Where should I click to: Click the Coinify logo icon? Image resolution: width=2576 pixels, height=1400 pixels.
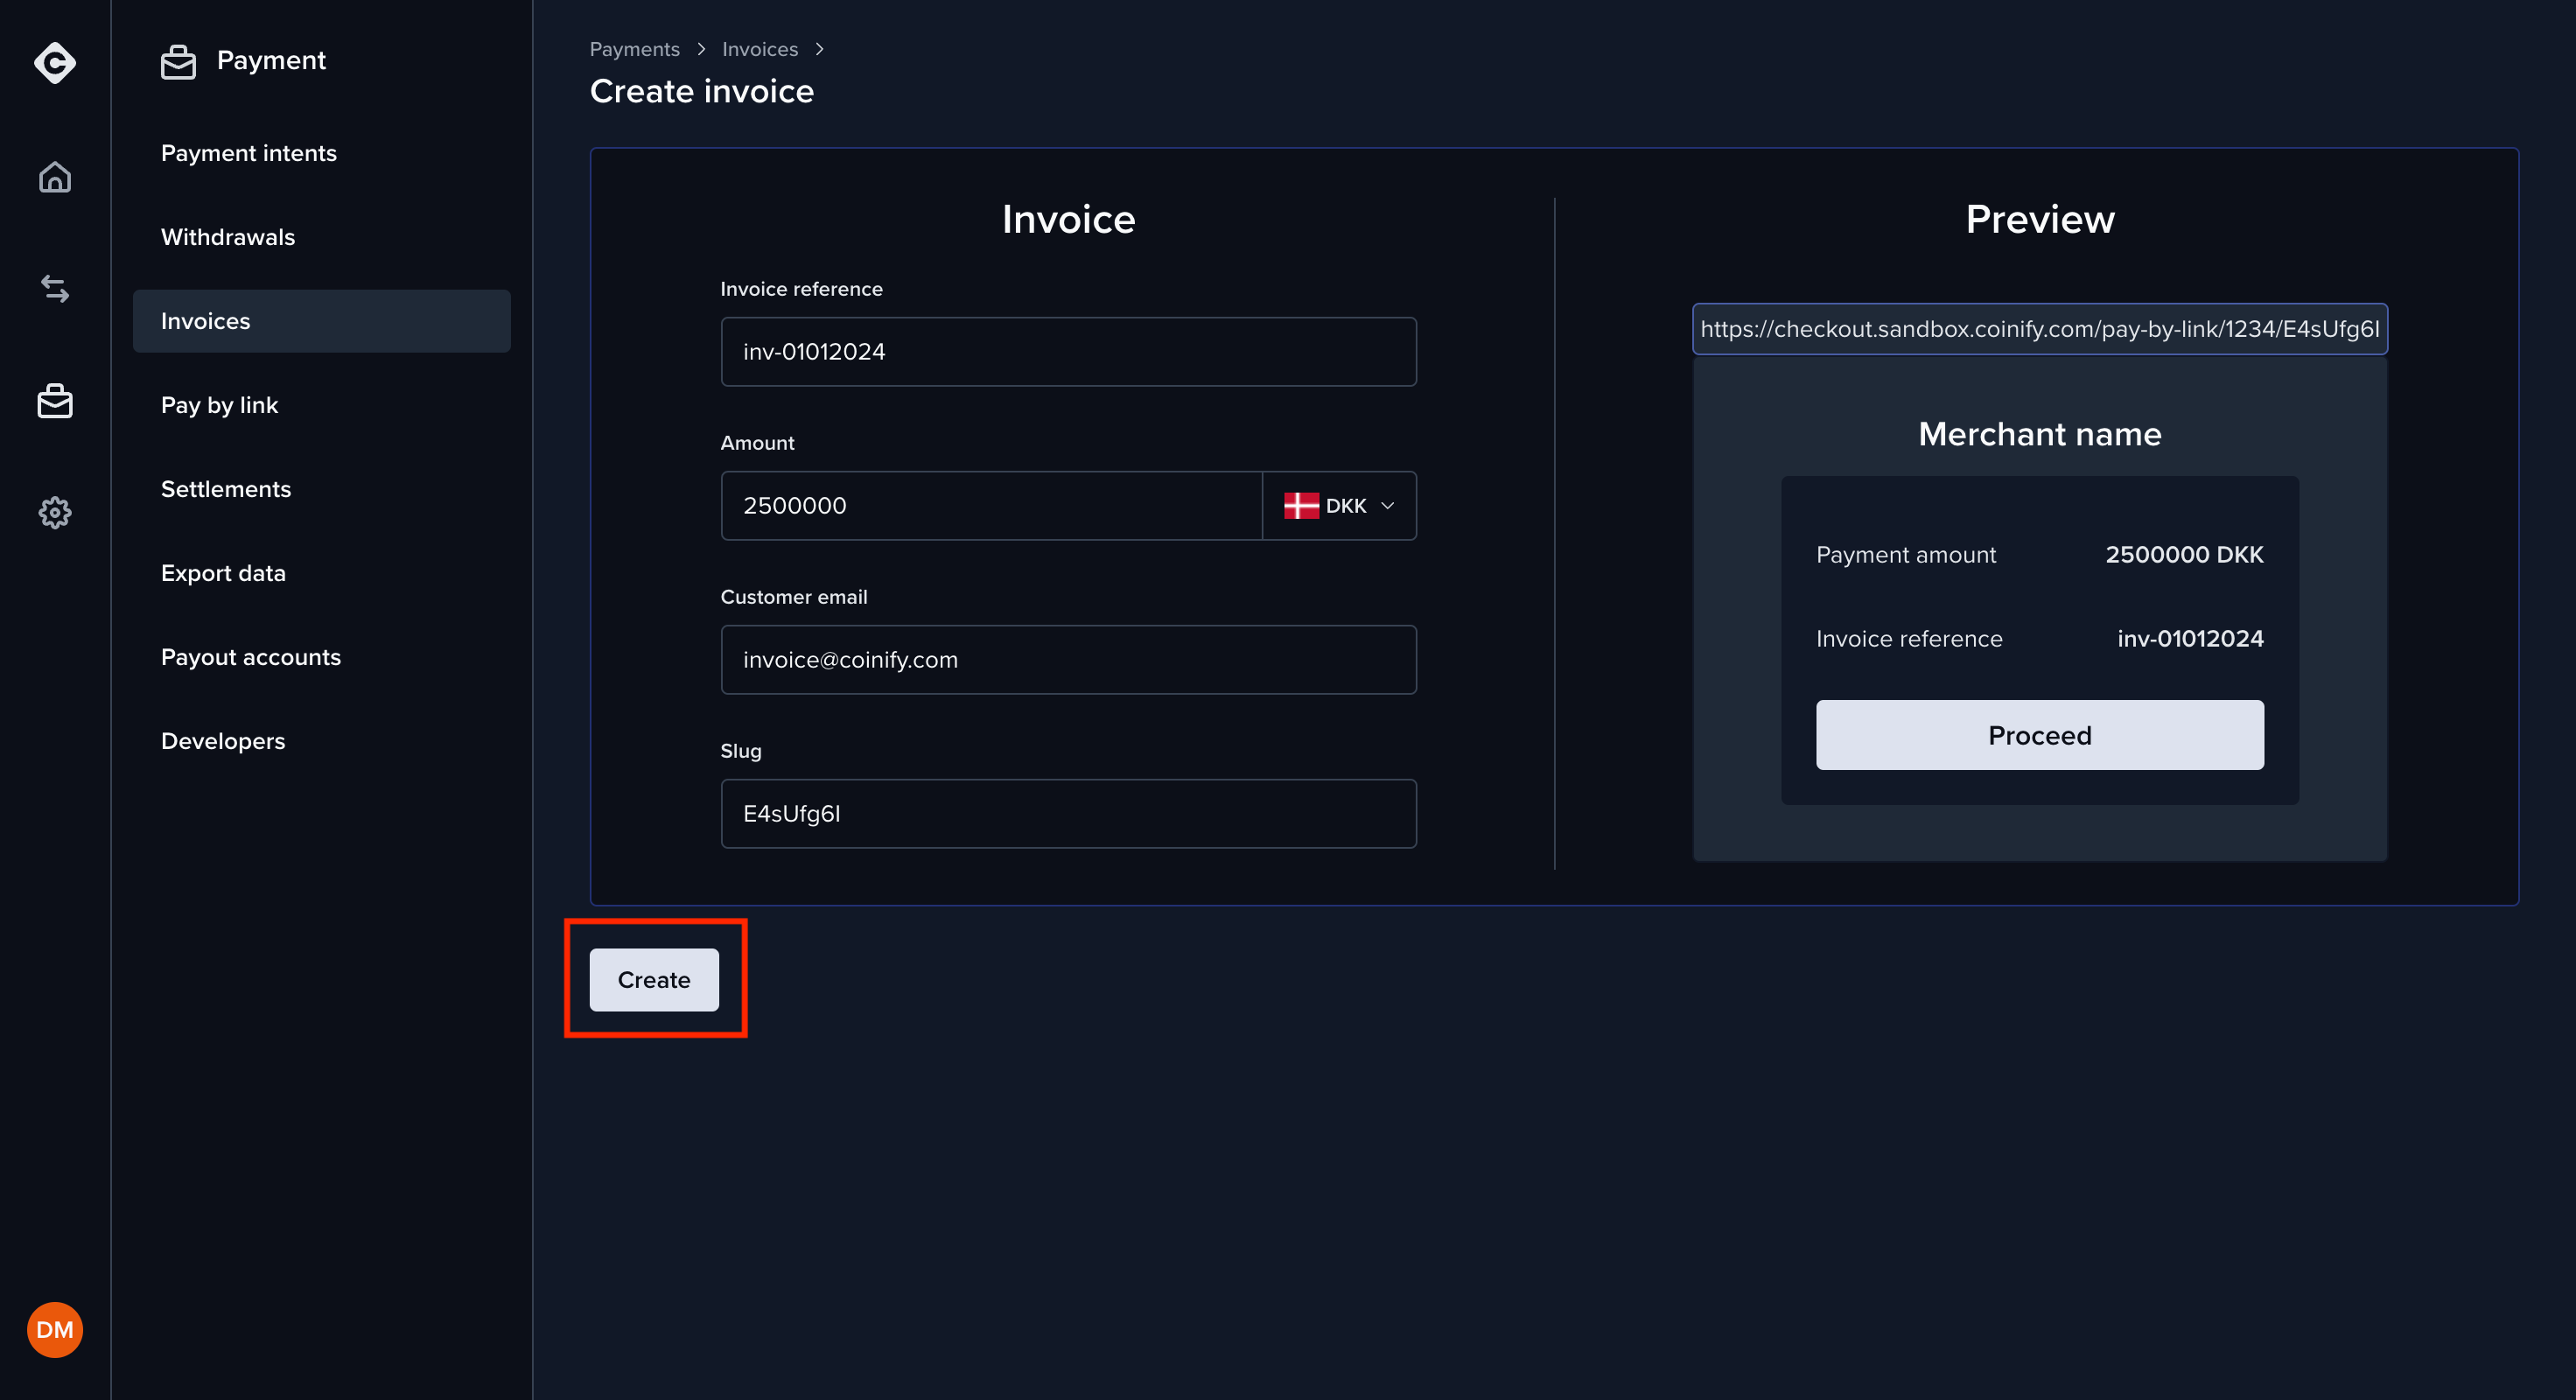(x=54, y=62)
